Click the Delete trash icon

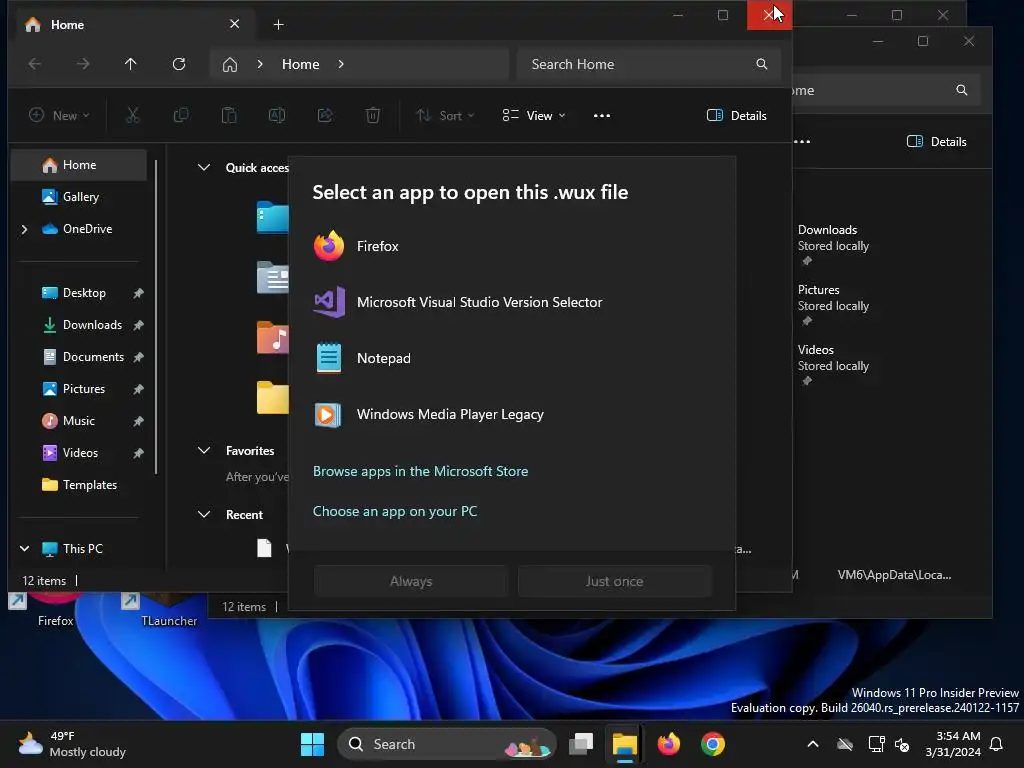[x=373, y=116]
